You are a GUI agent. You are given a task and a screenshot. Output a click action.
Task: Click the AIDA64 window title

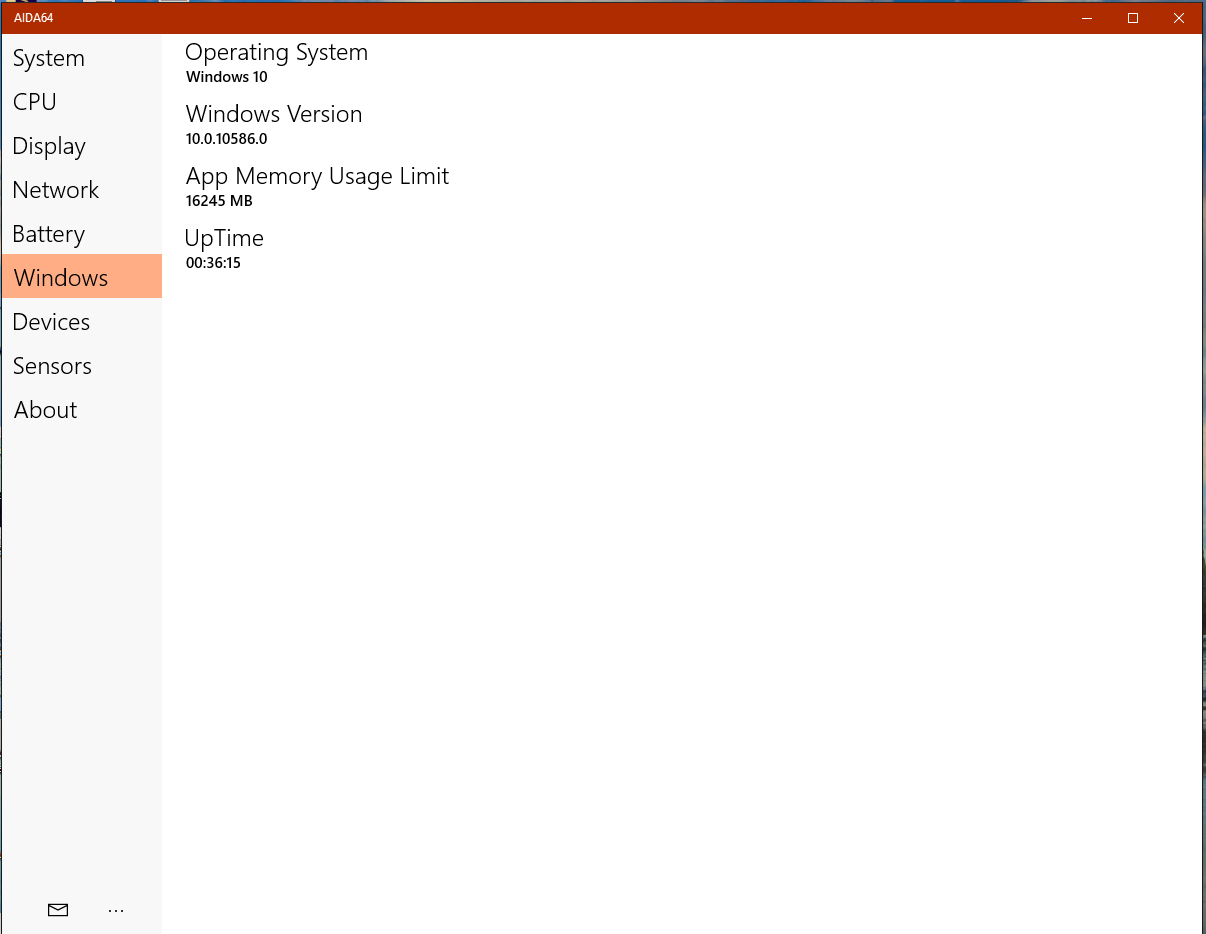pos(34,18)
